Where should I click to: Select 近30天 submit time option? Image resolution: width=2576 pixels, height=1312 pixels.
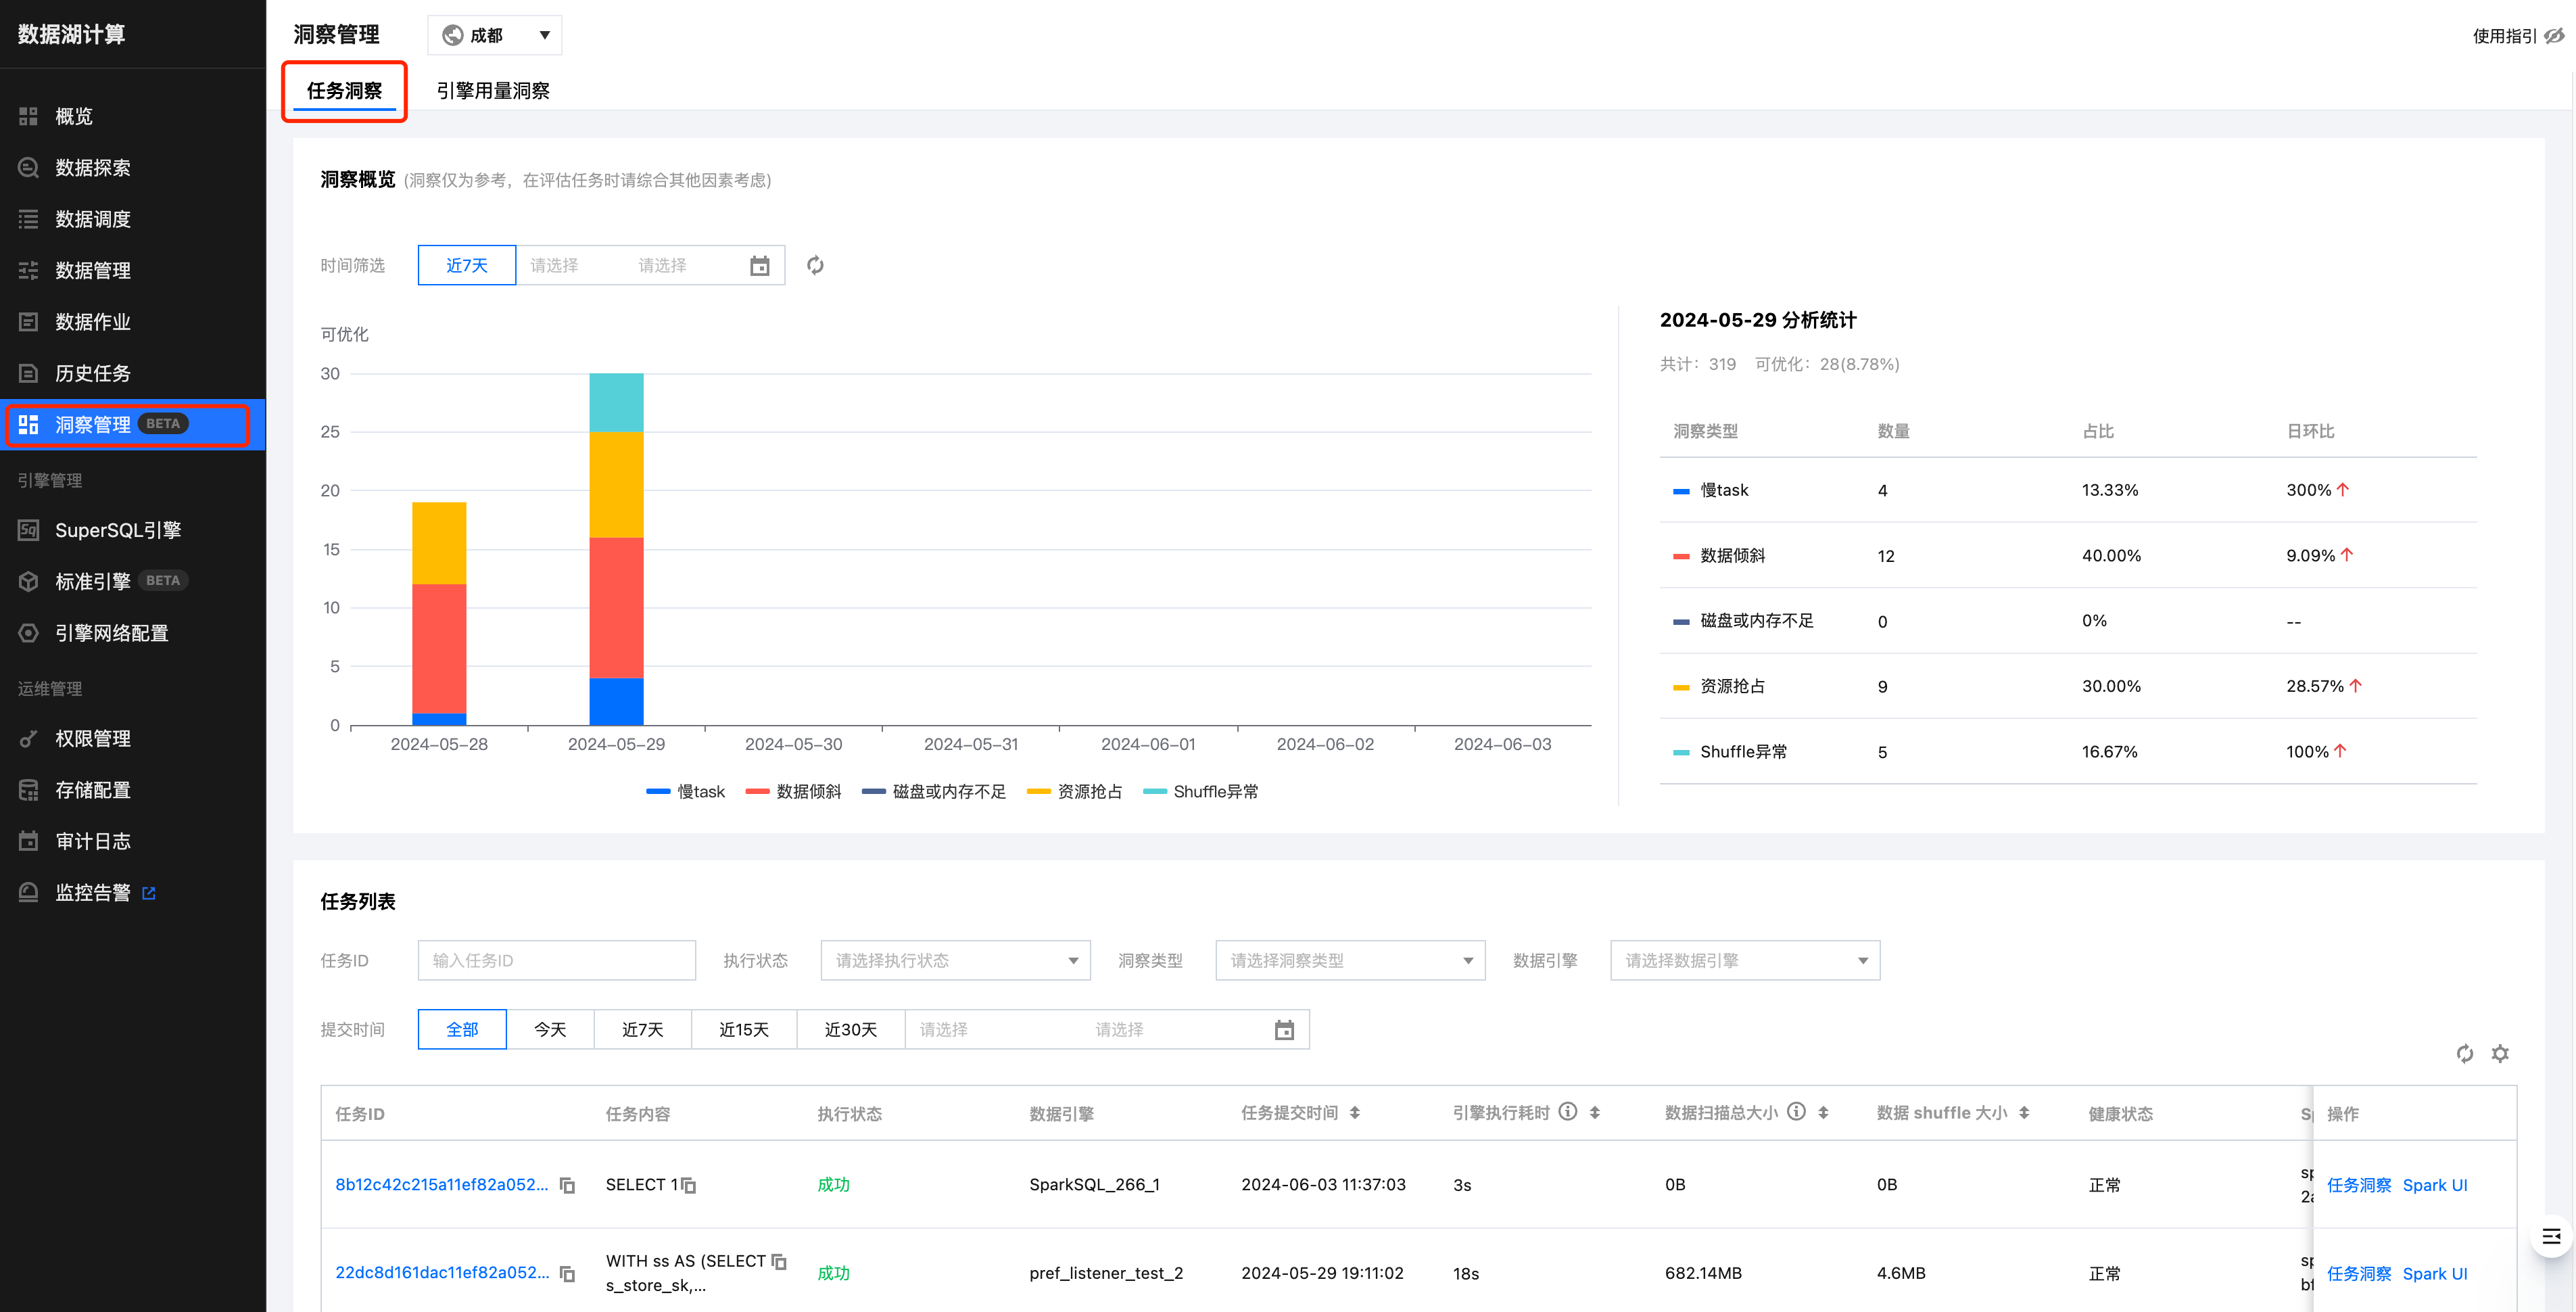pyautogui.click(x=850, y=1029)
